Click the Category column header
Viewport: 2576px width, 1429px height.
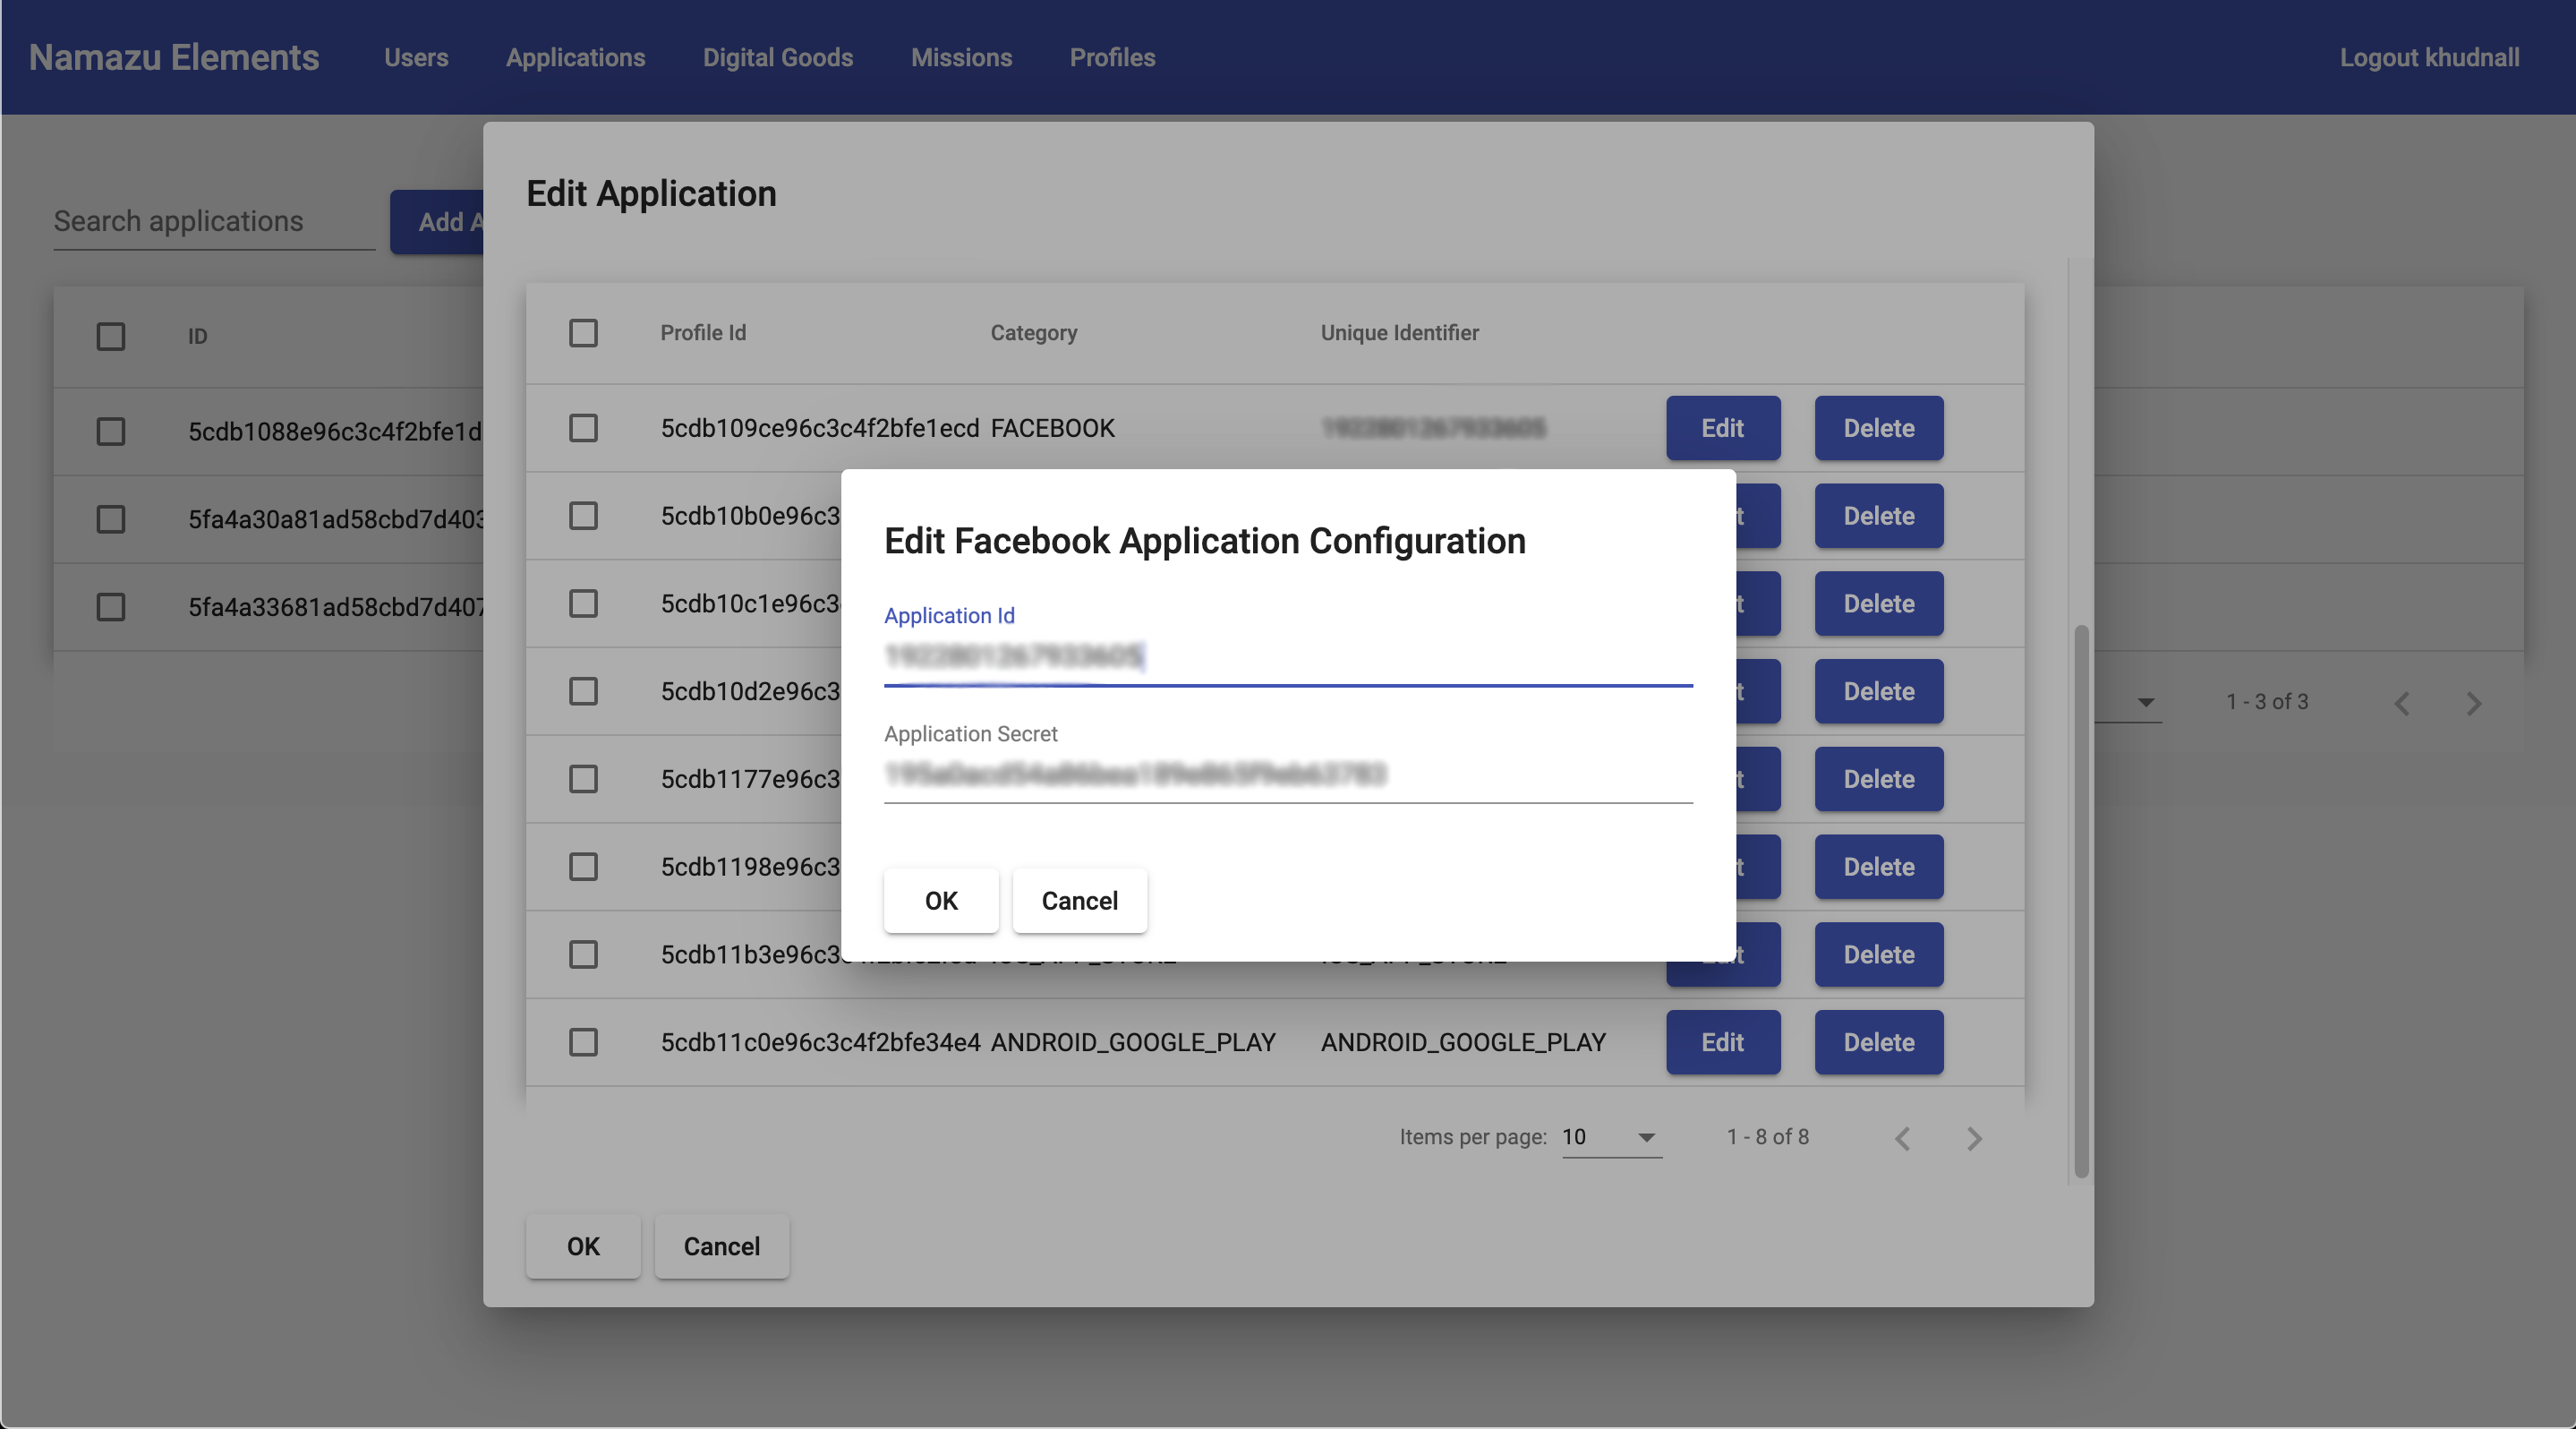(1034, 332)
